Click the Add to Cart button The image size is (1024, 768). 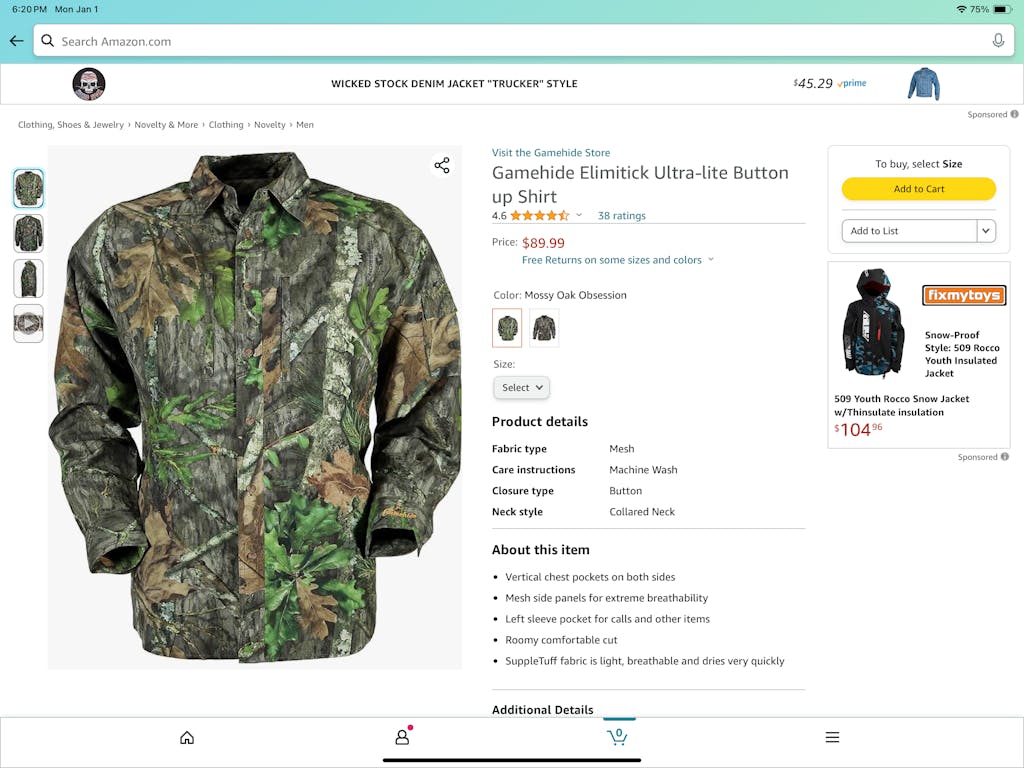point(919,189)
